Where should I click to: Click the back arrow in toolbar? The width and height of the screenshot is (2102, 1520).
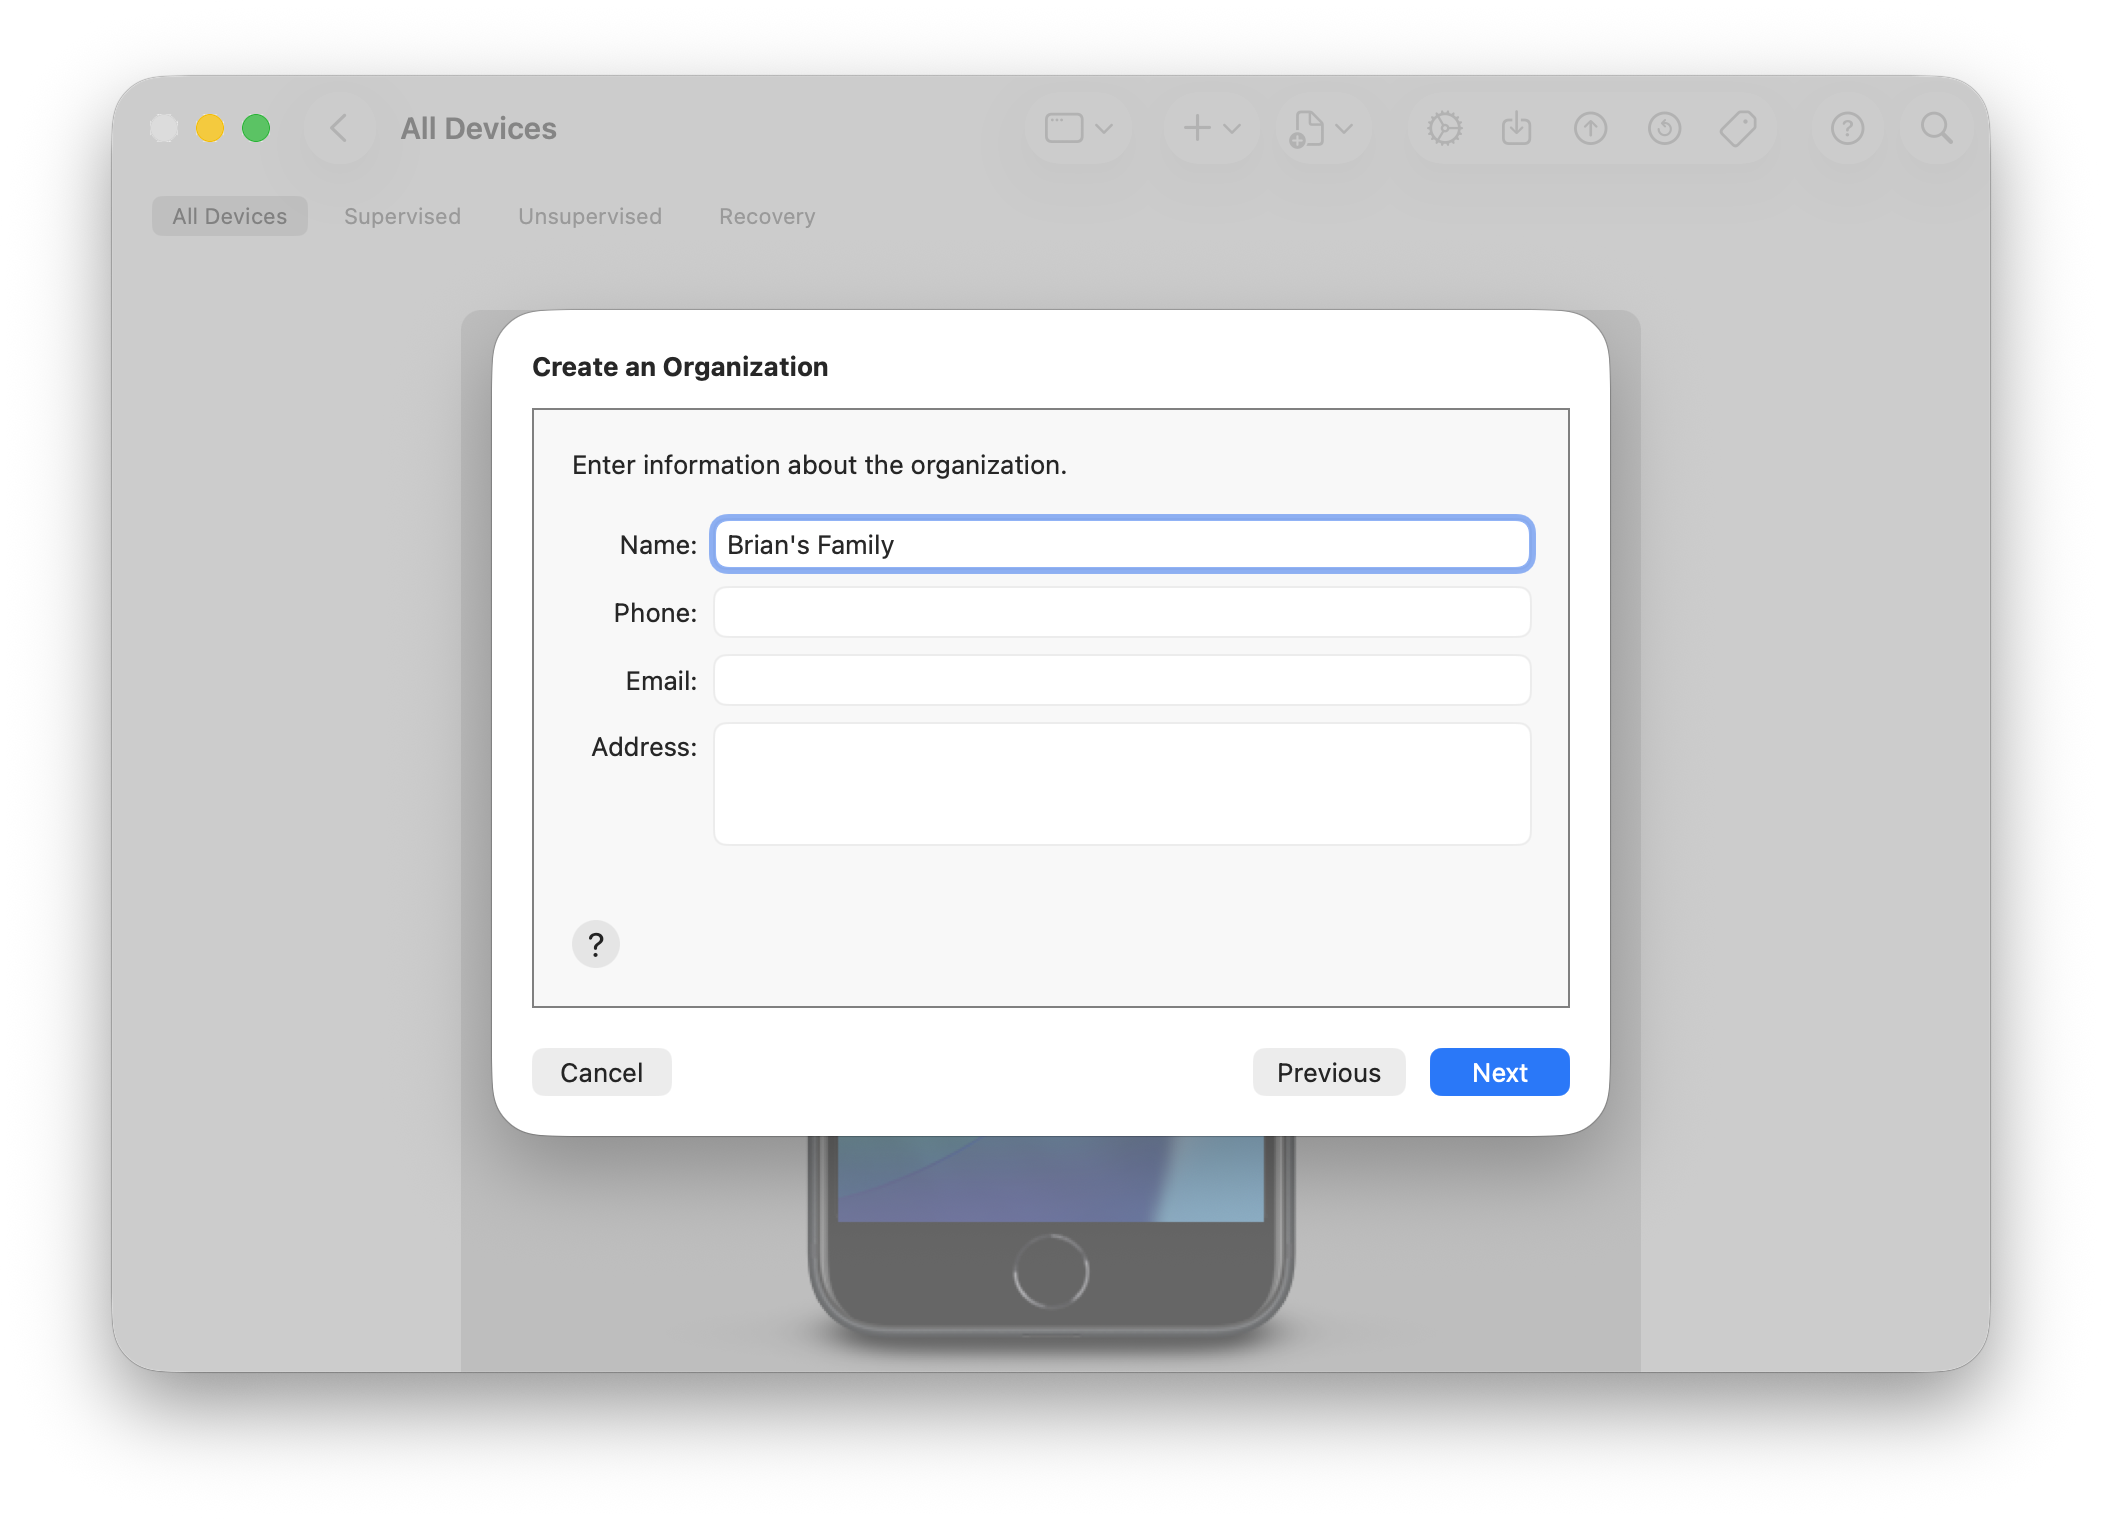pyautogui.click(x=339, y=128)
